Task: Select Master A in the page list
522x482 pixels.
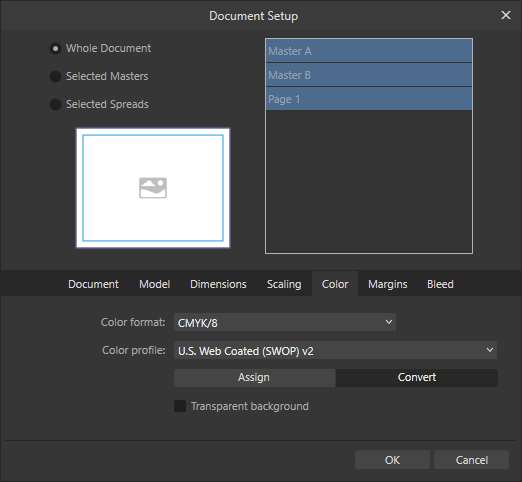Action: [369, 51]
